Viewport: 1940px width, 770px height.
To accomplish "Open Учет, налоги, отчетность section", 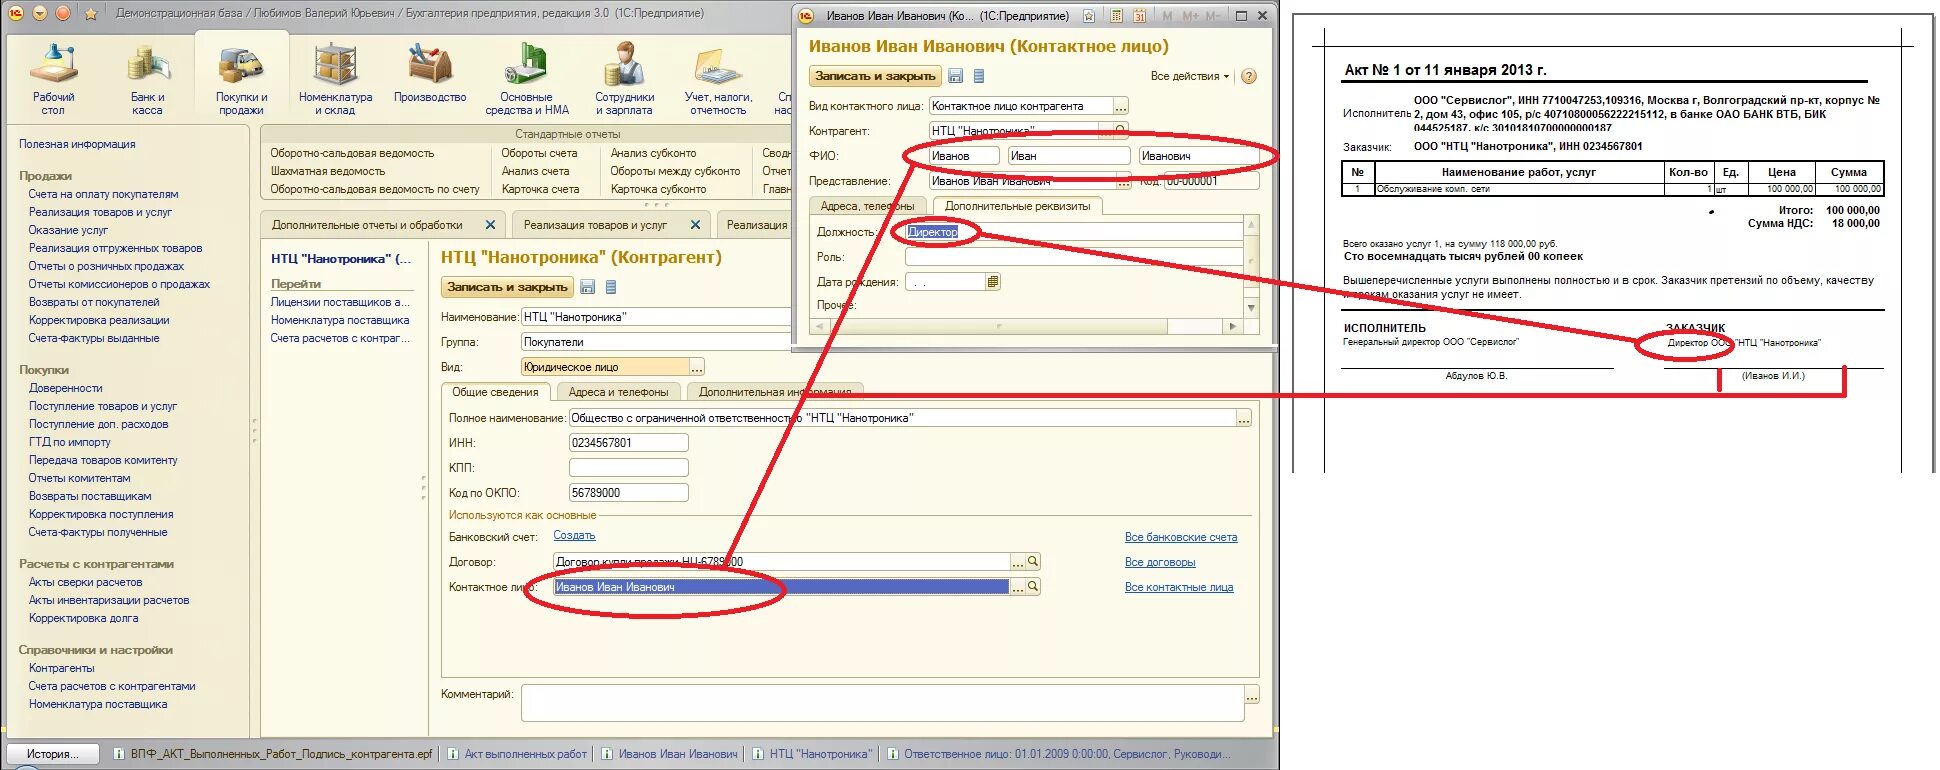I will (718, 80).
